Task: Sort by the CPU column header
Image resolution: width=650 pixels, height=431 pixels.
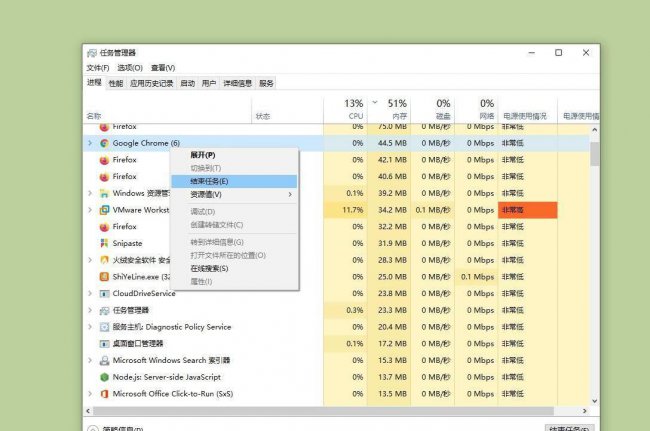Action: [x=345, y=110]
